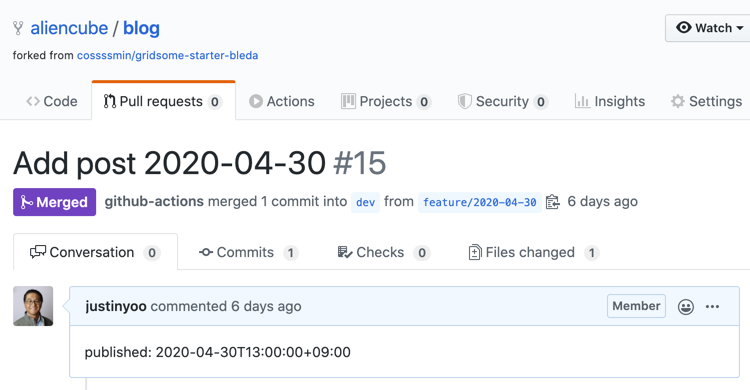Open the repository Settings tab
Screen dimensions: 750x390
coord(706,101)
